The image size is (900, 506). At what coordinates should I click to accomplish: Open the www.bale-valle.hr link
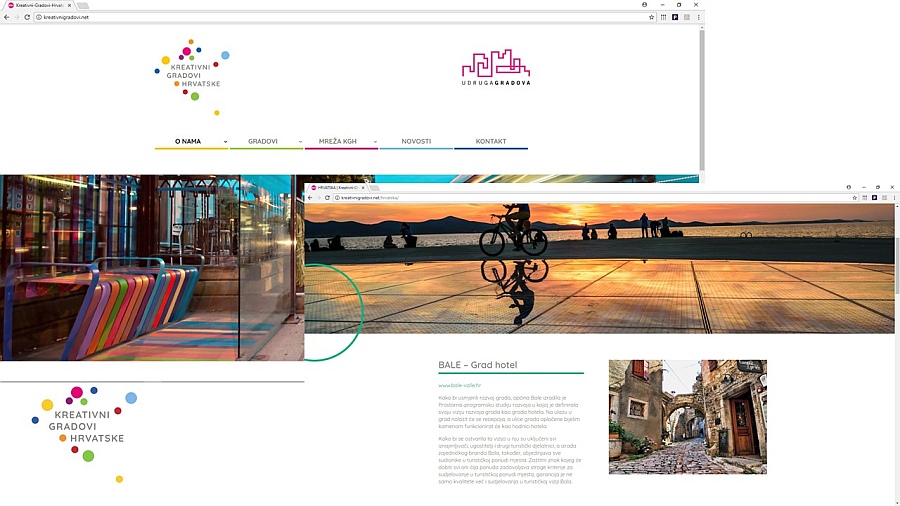tap(460, 385)
